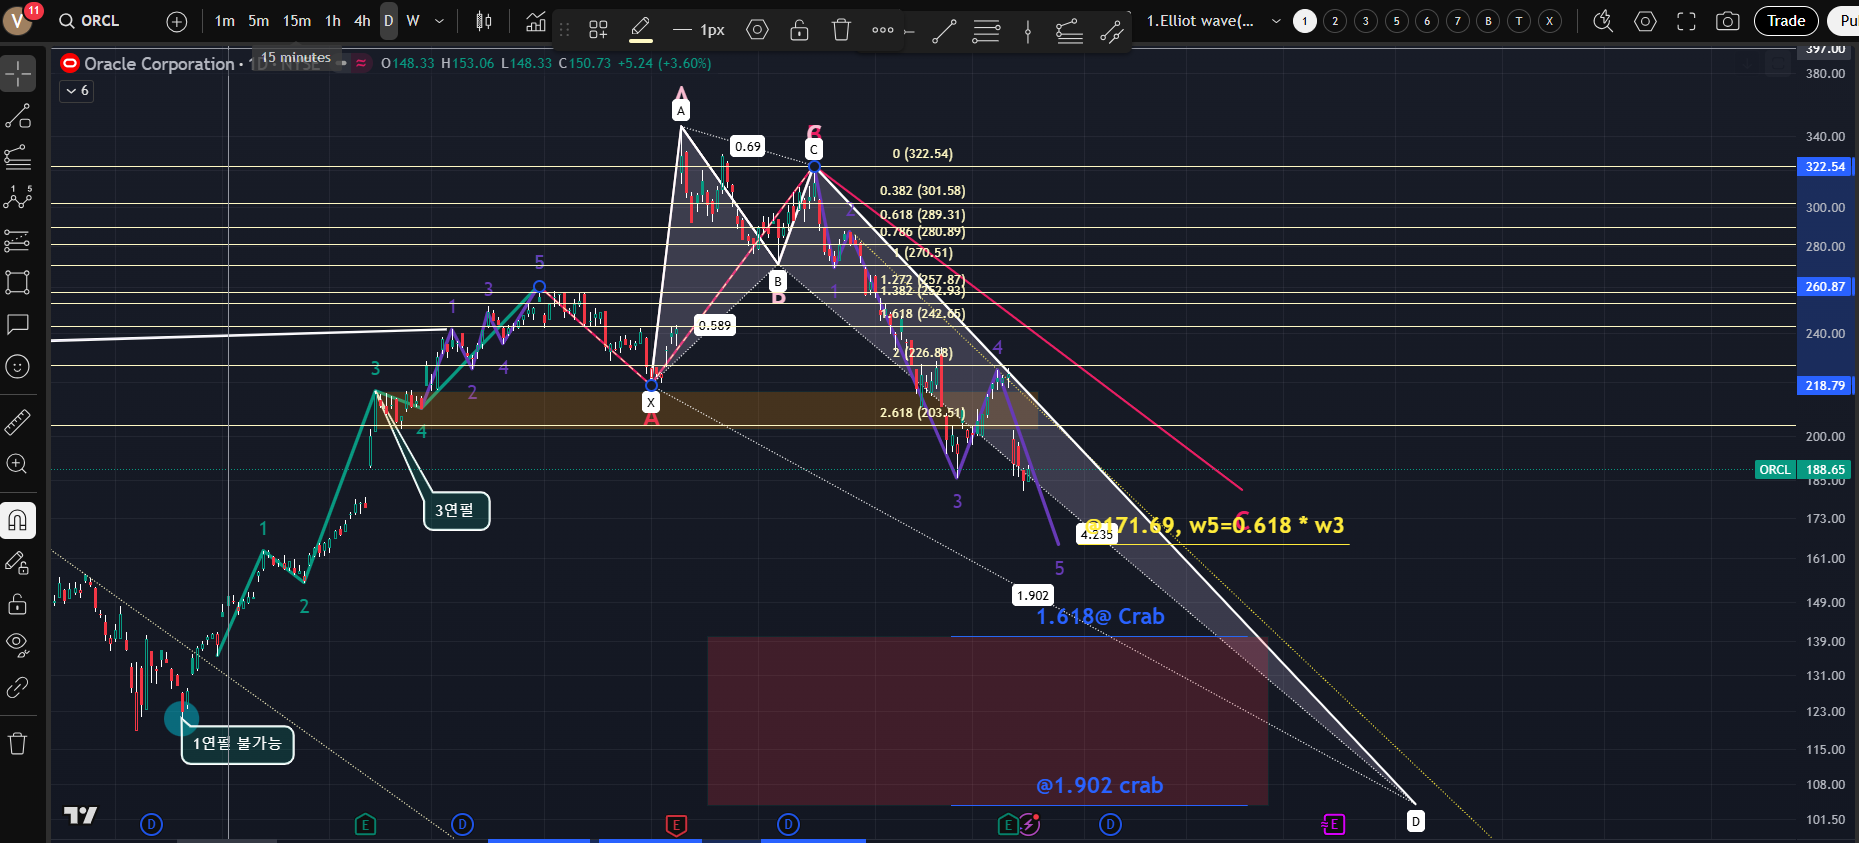
Task: Change line color with the pencil swatch
Action: pyautogui.click(x=641, y=30)
